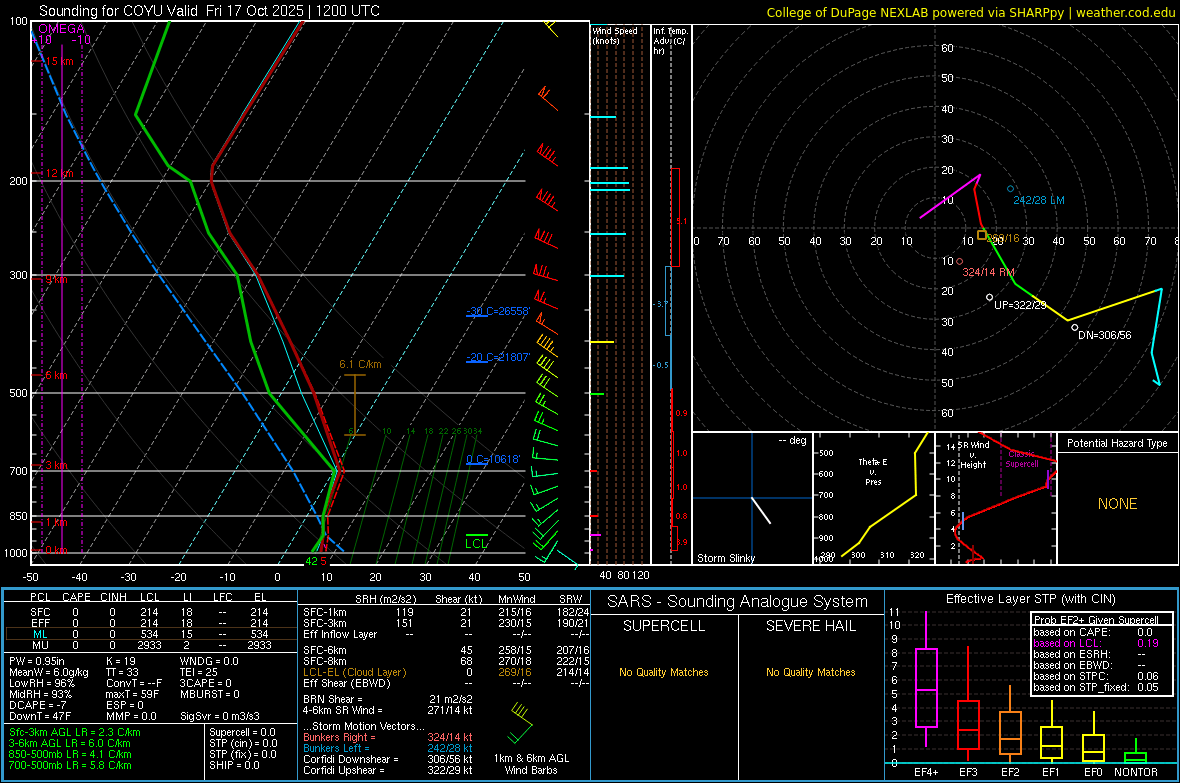Click the 'CAPE' column header
Image resolution: width=1180 pixels, height=783 pixels.
[x=76, y=597]
